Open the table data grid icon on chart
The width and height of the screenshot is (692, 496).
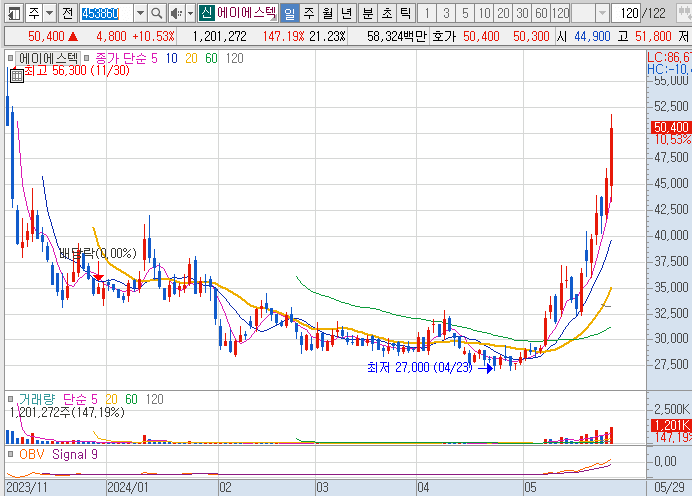tap(17, 76)
